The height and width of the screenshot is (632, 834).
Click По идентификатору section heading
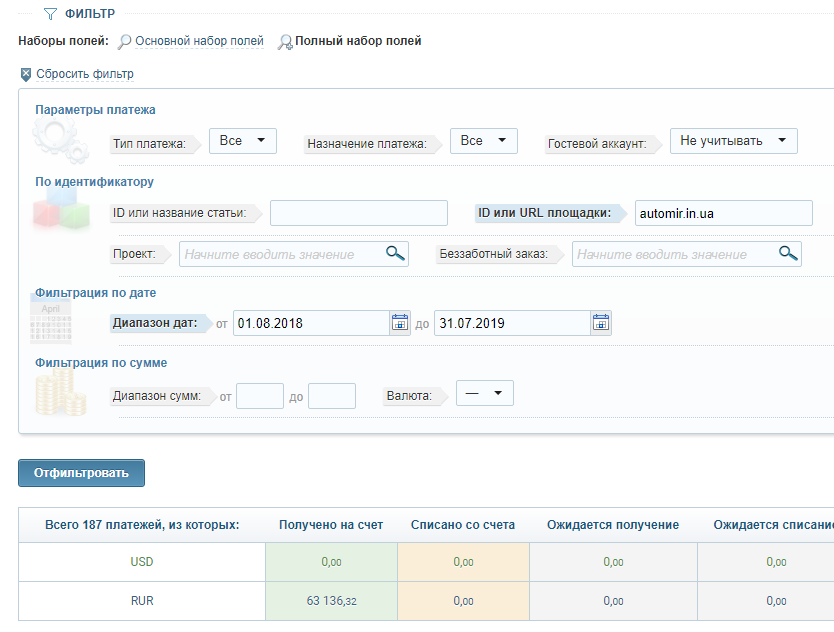click(94, 182)
